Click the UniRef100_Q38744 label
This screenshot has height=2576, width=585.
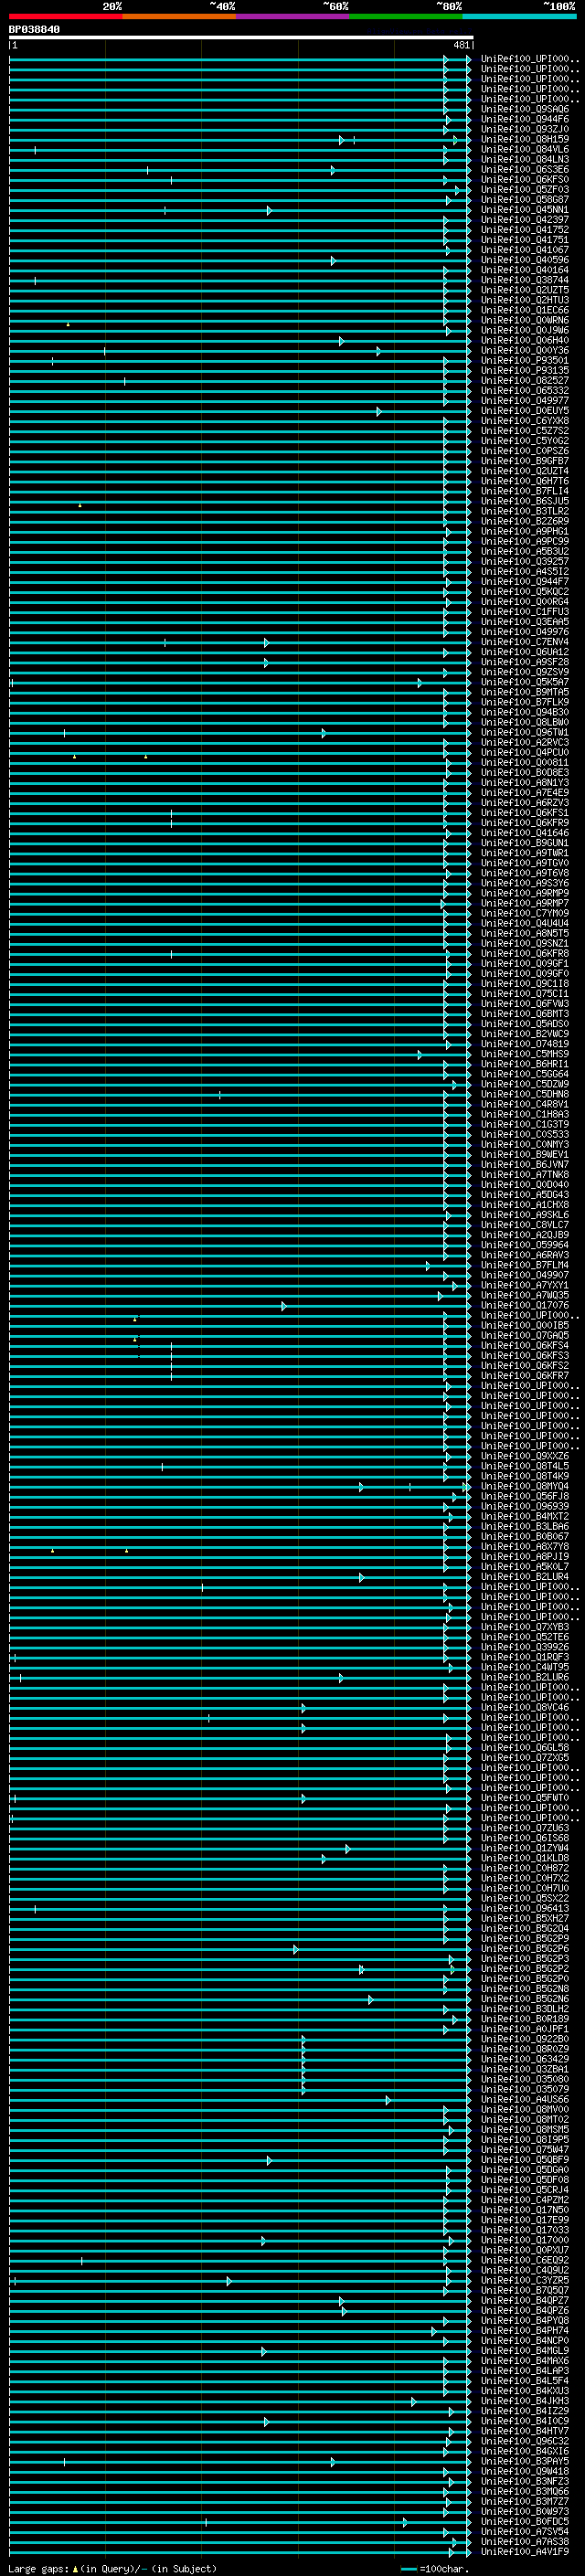pos(525,280)
